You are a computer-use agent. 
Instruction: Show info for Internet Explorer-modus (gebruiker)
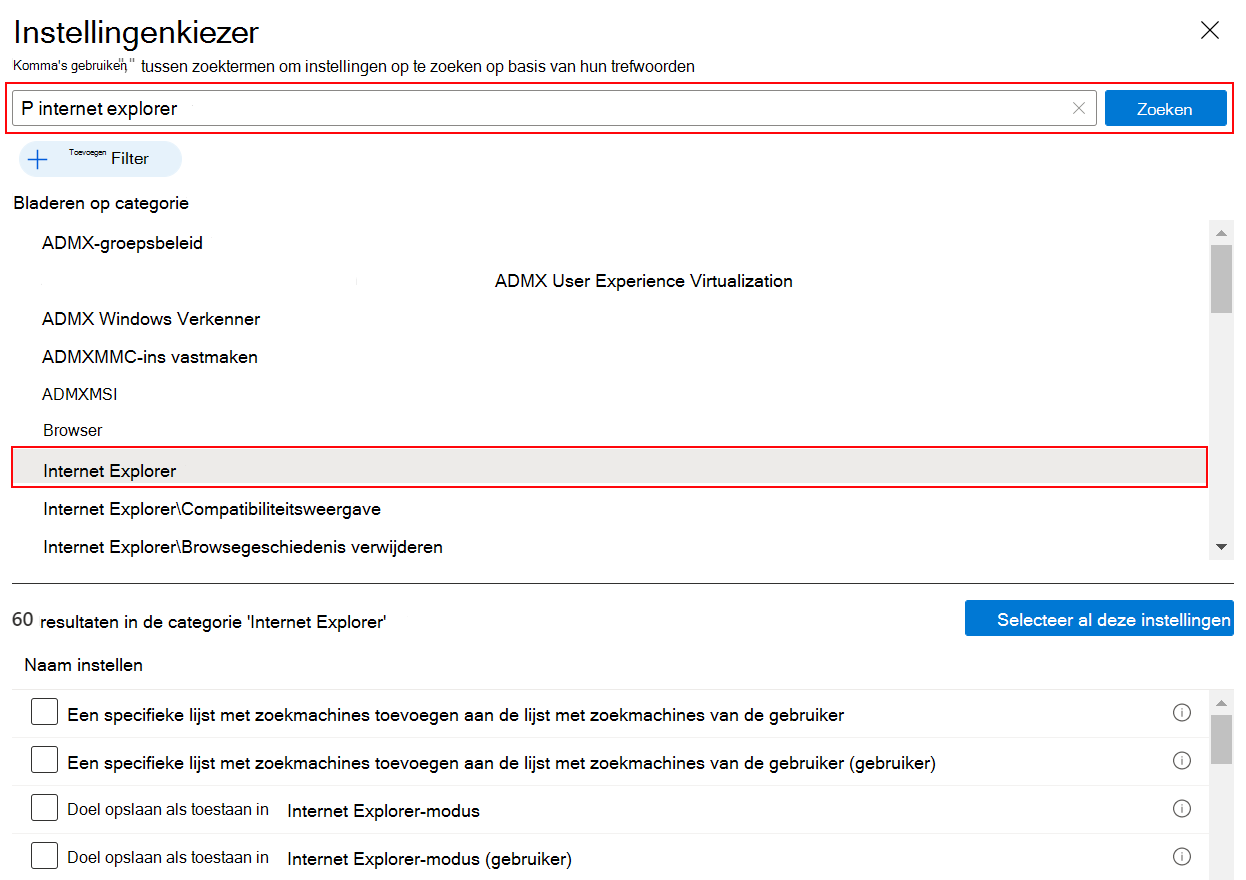click(1182, 857)
